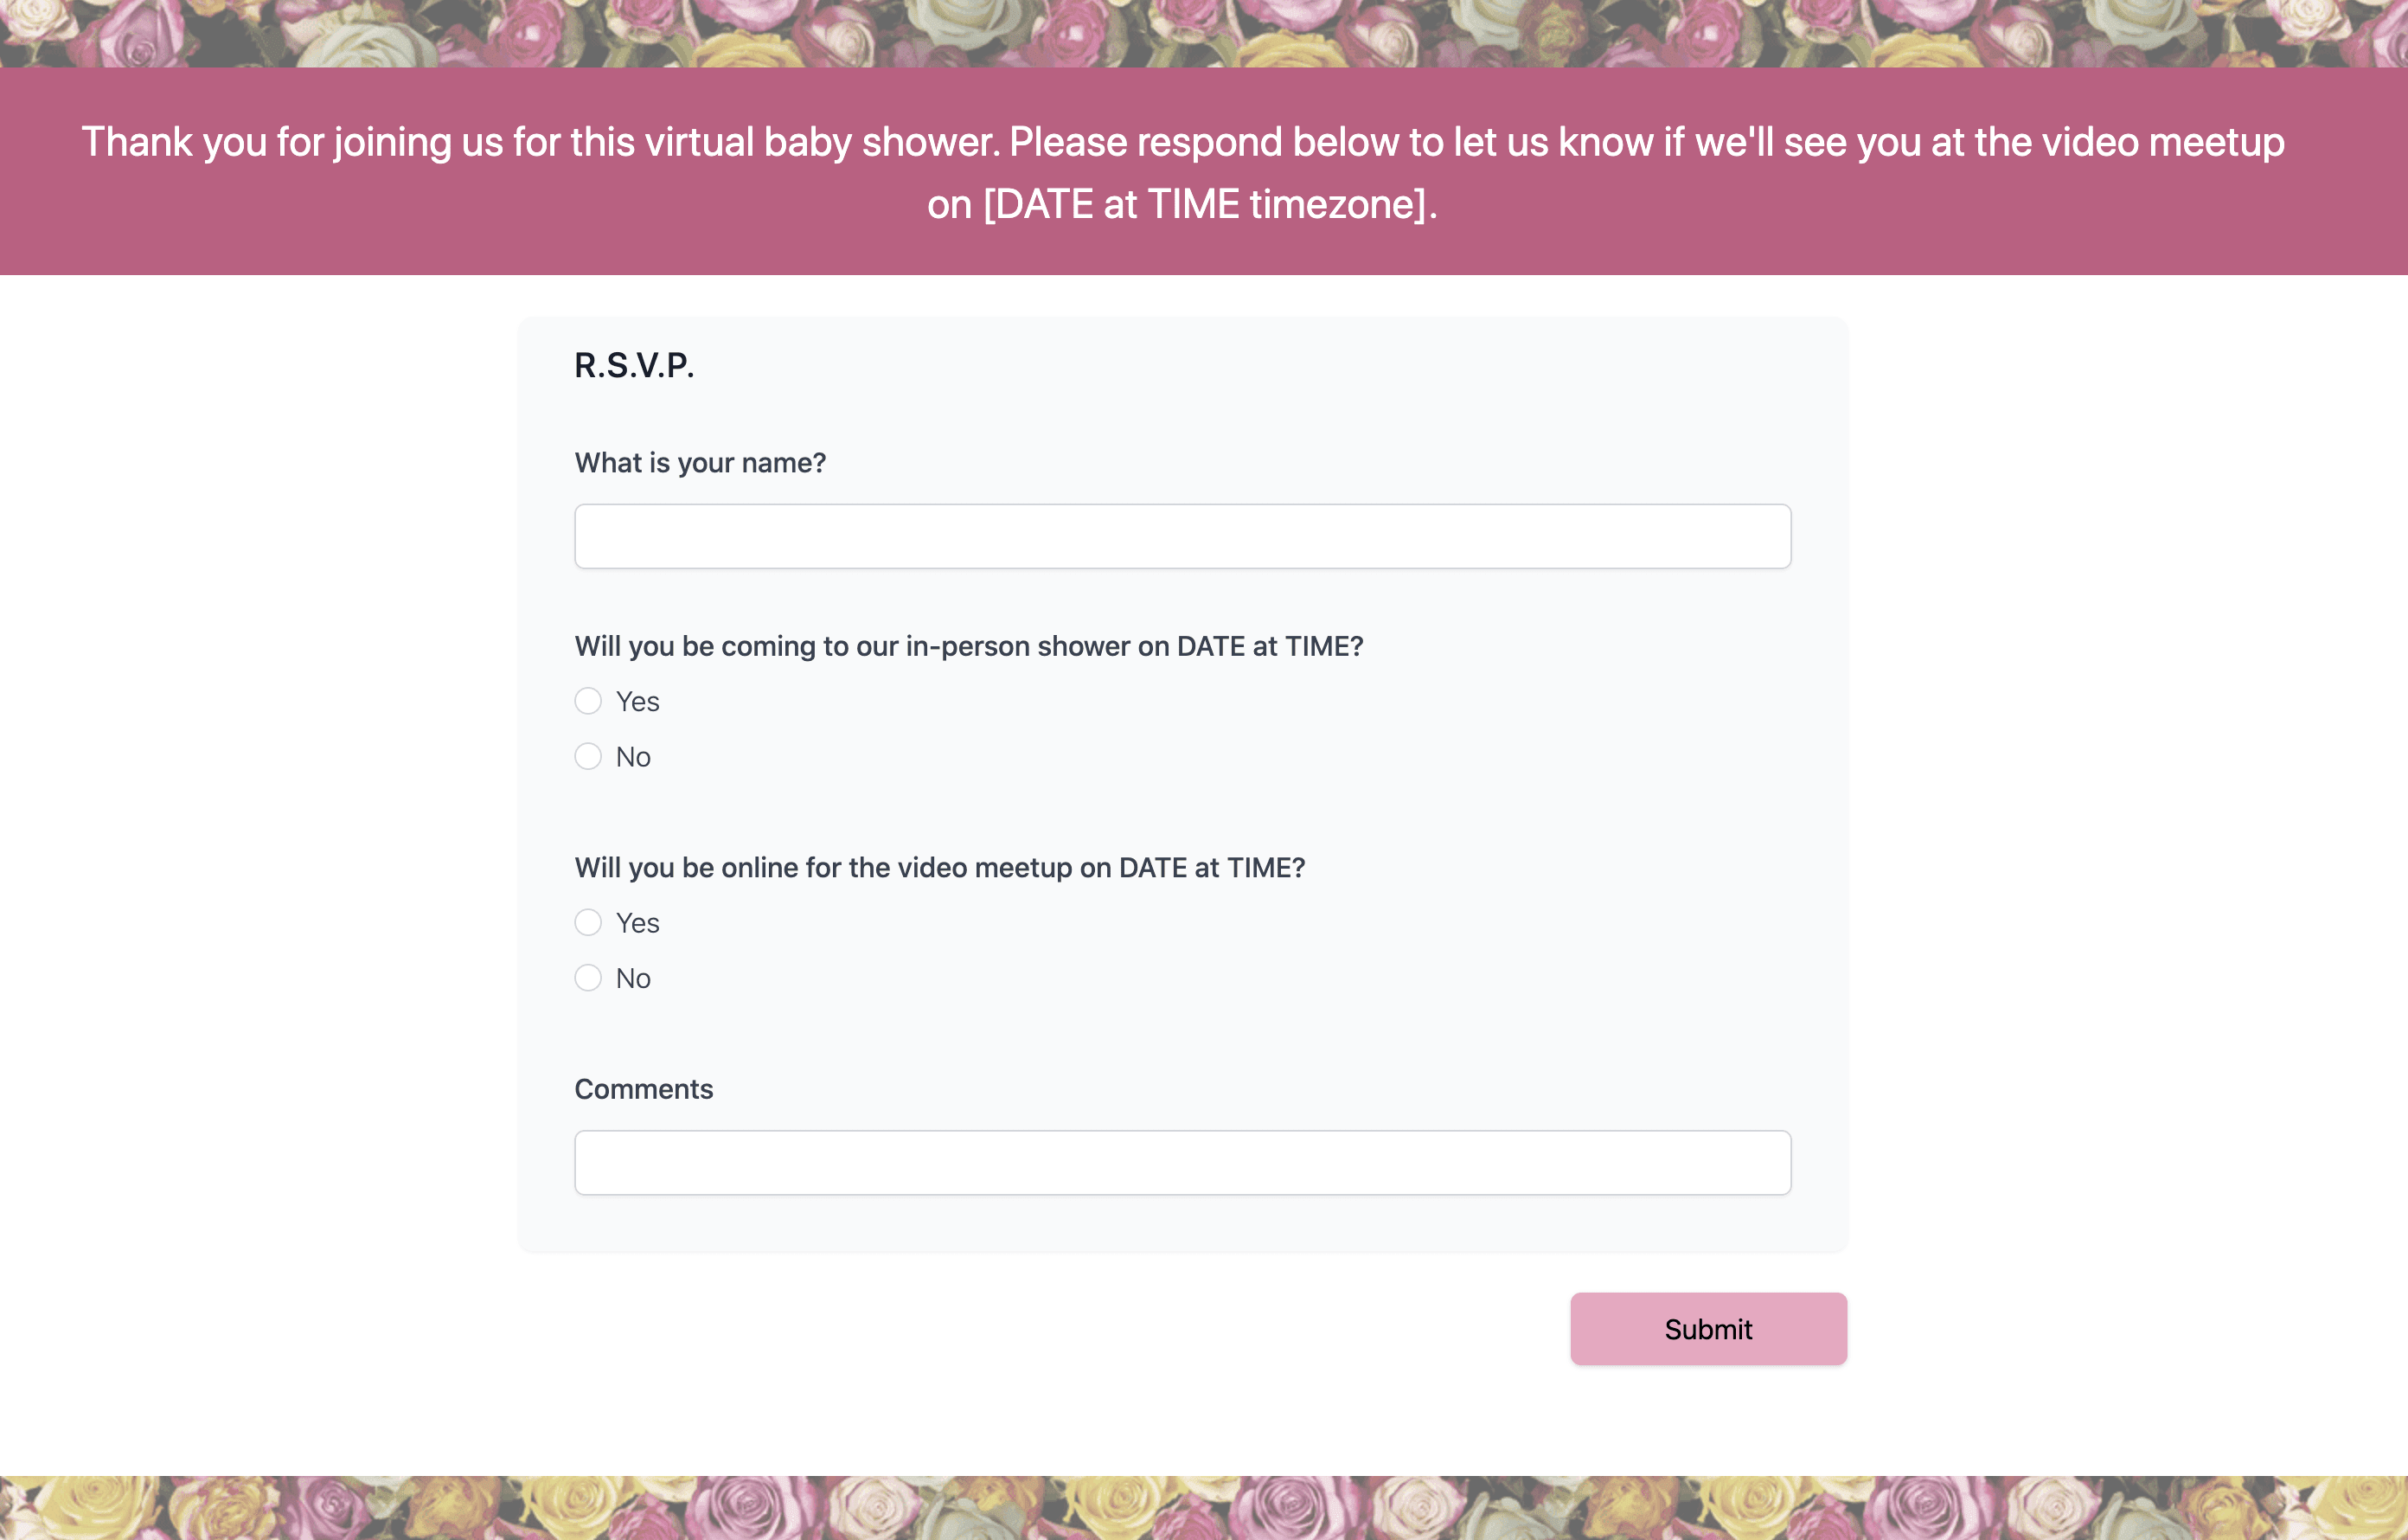2408x1540 pixels.
Task: Choose No radio for the video meetup
Action: point(588,977)
